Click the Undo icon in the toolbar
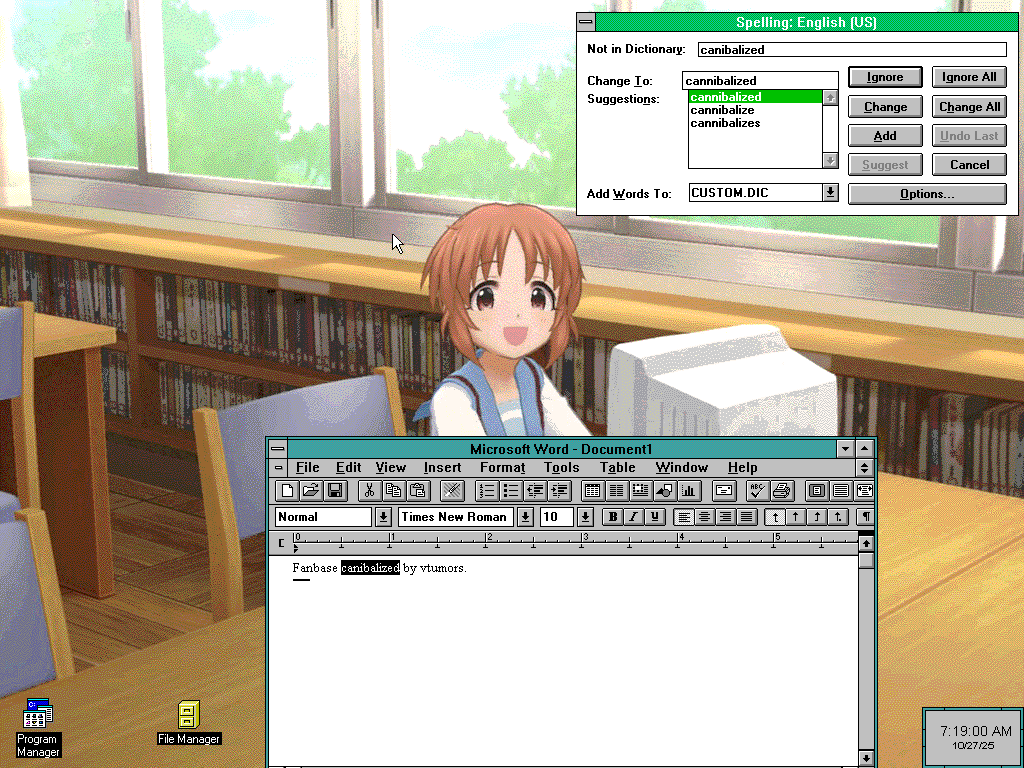Viewport: 1024px width, 768px height. tap(452, 490)
